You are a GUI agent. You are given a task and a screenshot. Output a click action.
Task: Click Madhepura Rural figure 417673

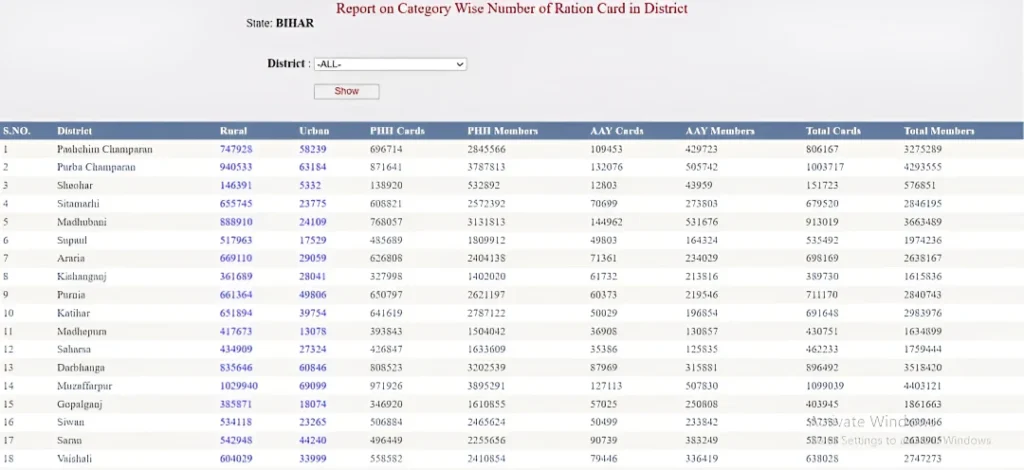(236, 331)
